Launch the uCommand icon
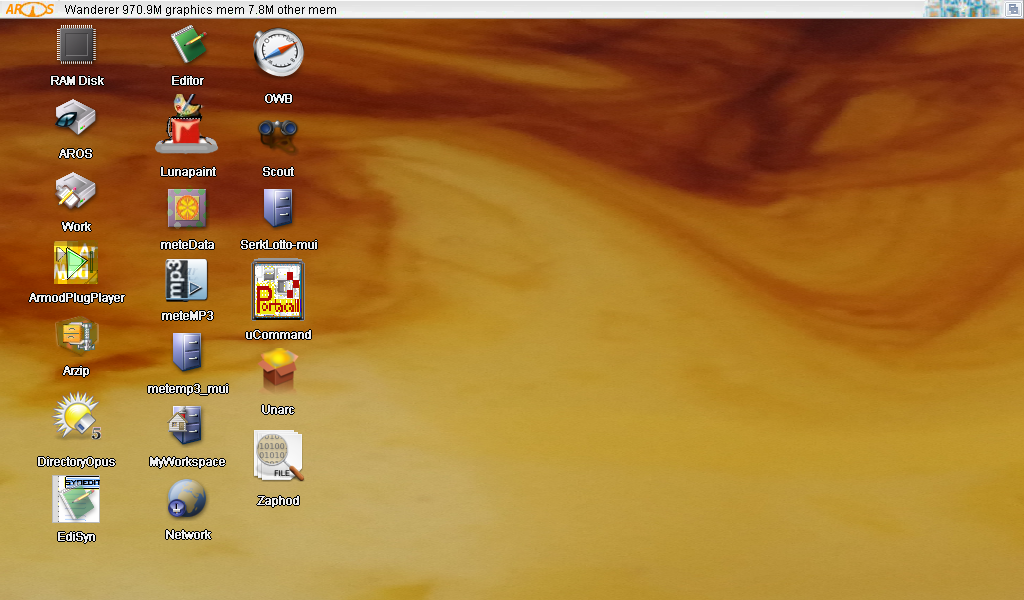1024x600 pixels. click(x=278, y=290)
